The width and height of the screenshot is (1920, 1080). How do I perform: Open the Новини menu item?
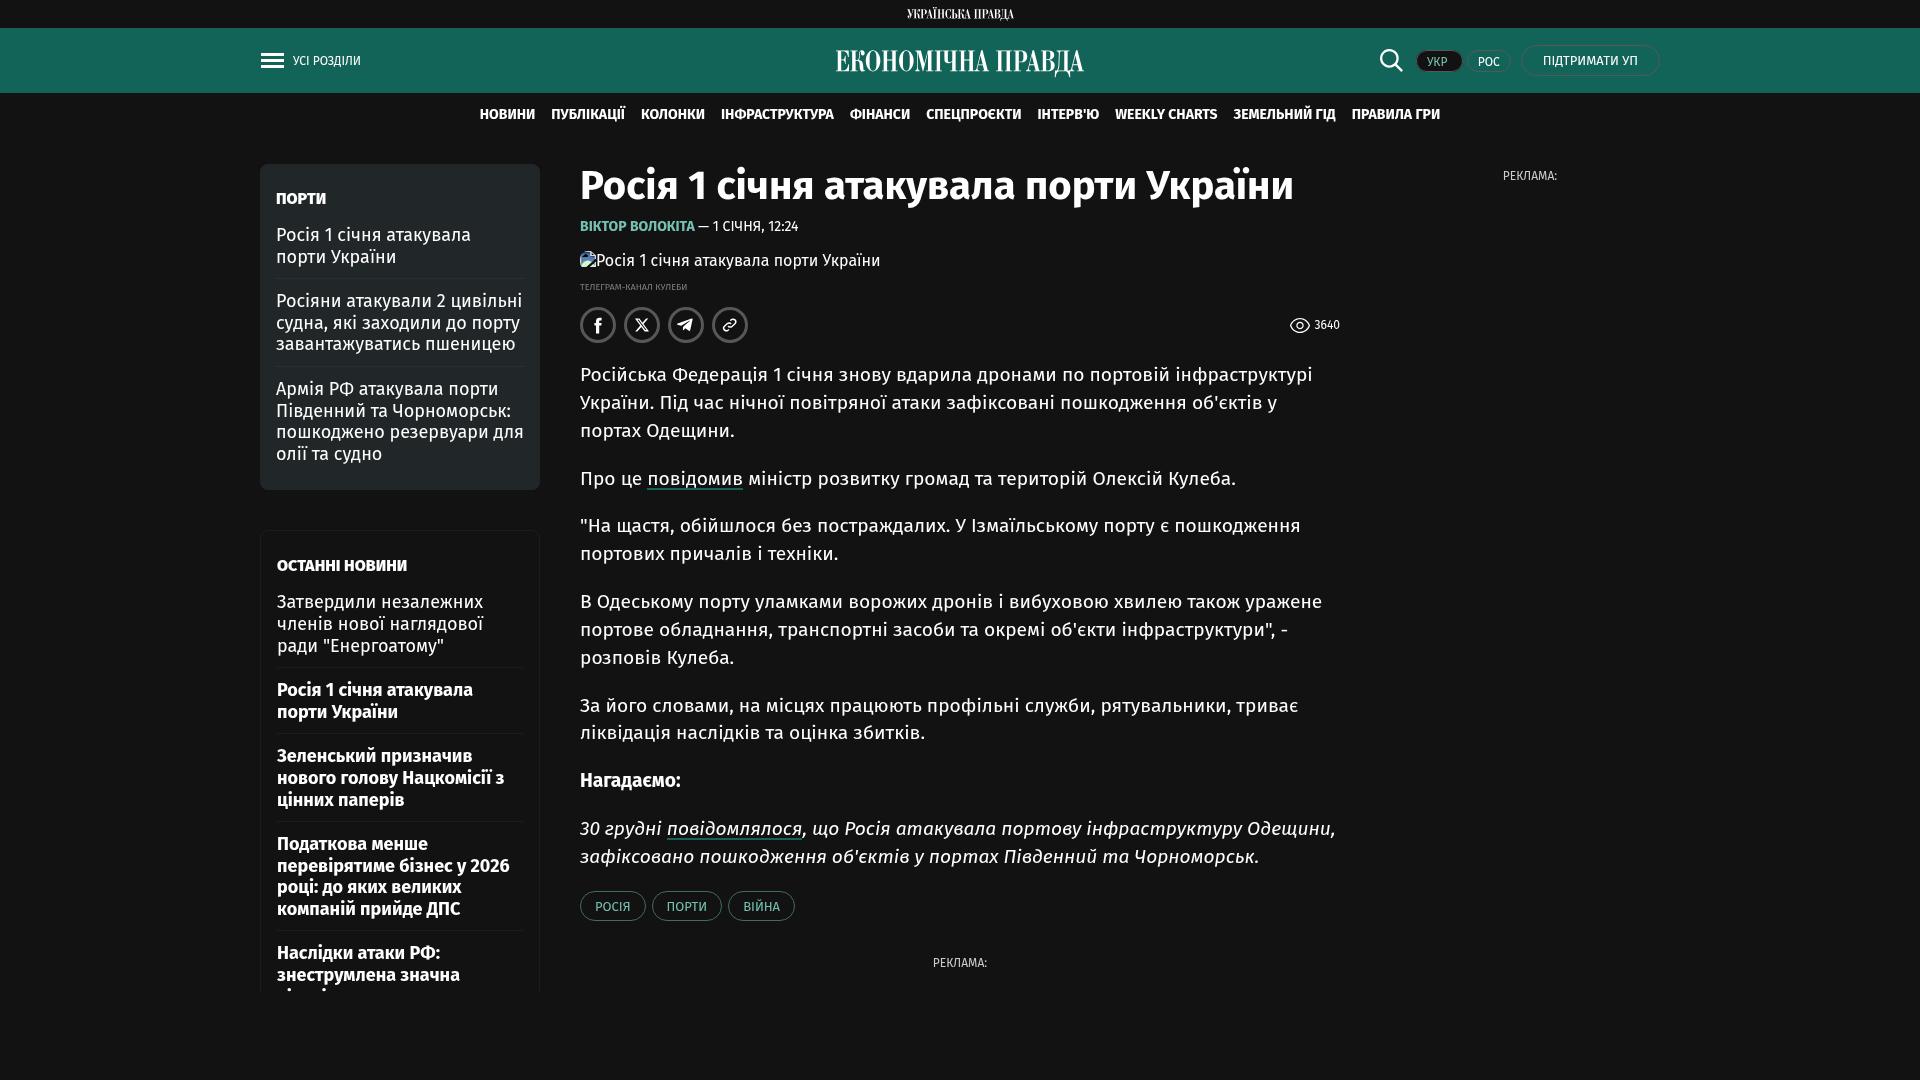coord(507,115)
